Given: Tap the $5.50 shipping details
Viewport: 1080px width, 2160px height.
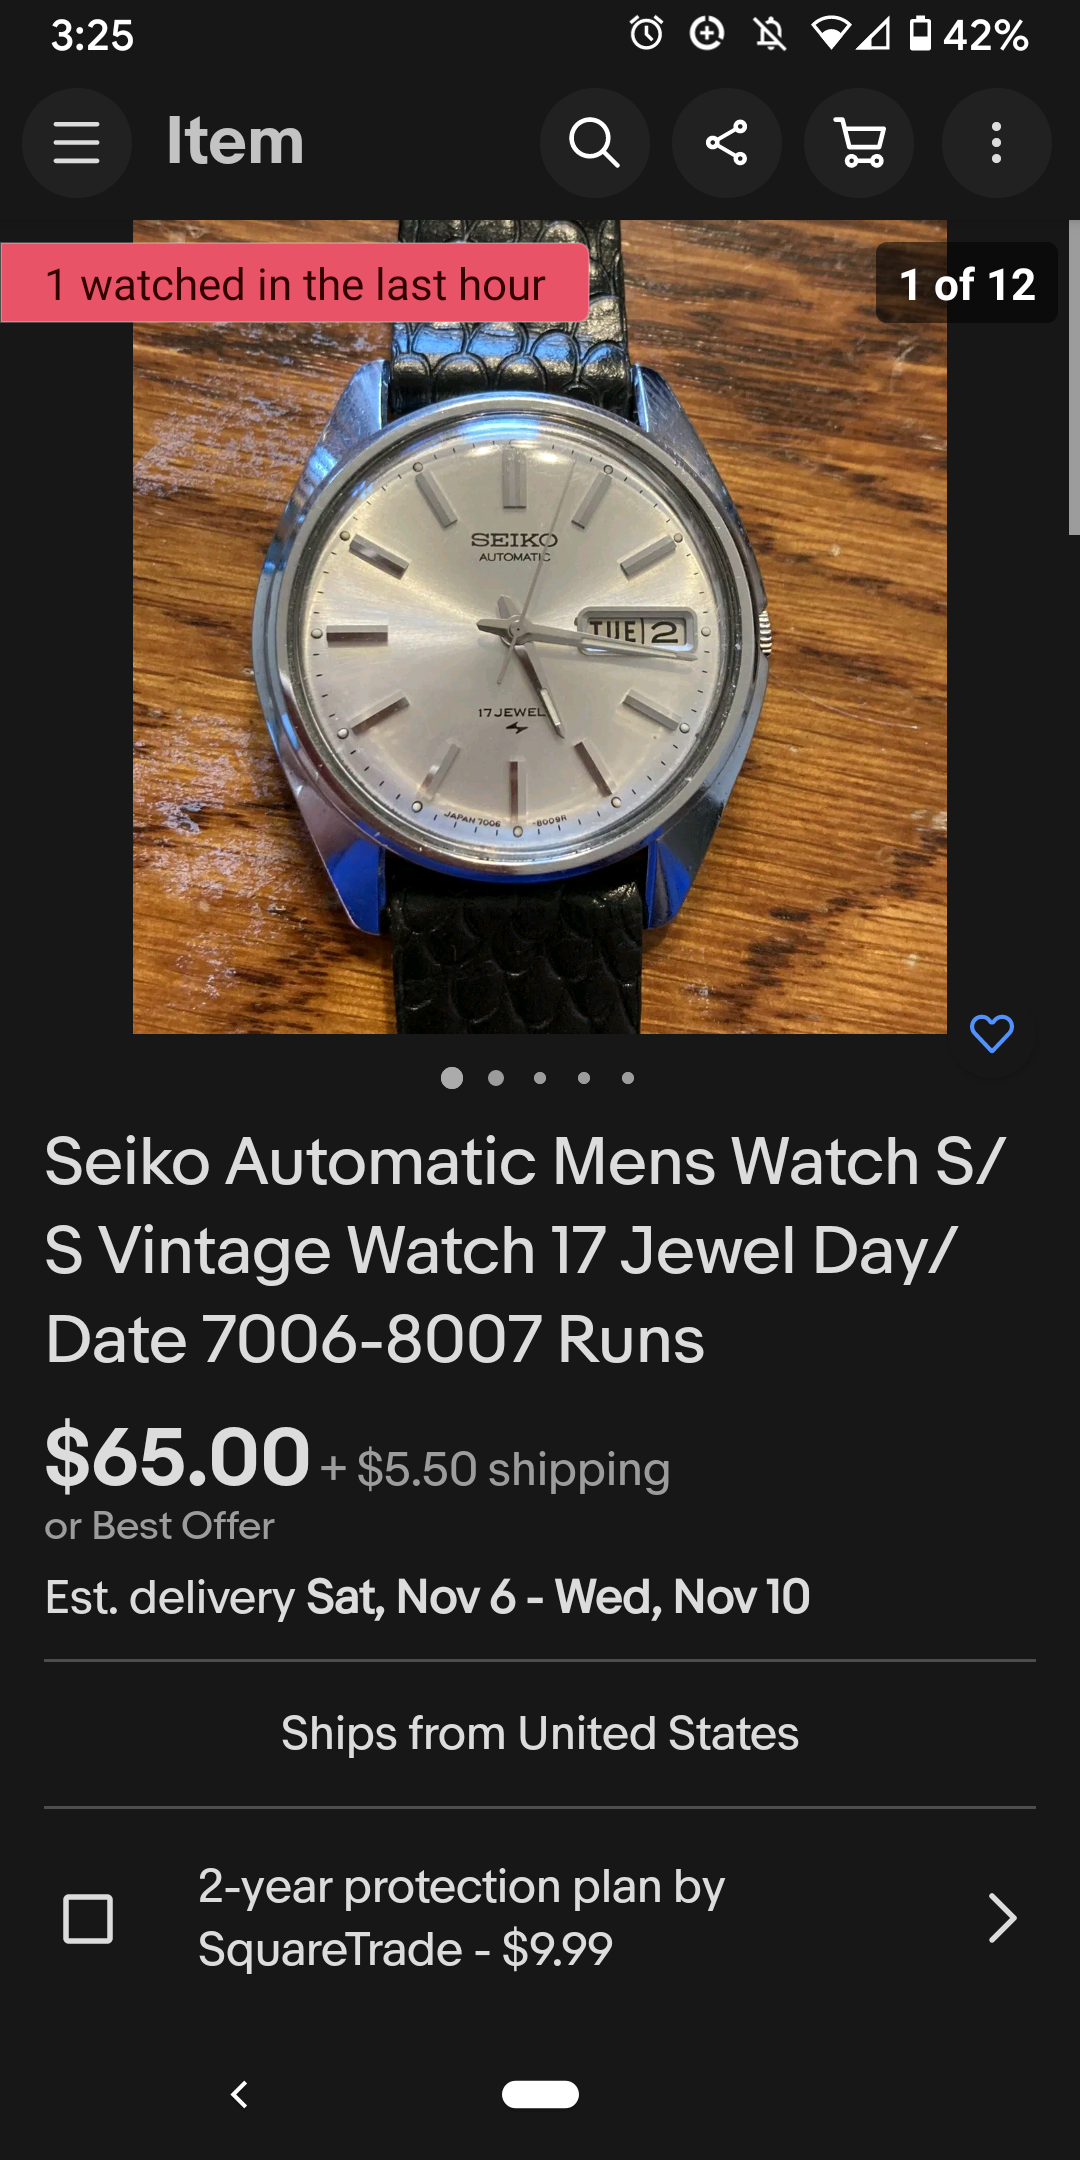Looking at the screenshot, I should (495, 1469).
